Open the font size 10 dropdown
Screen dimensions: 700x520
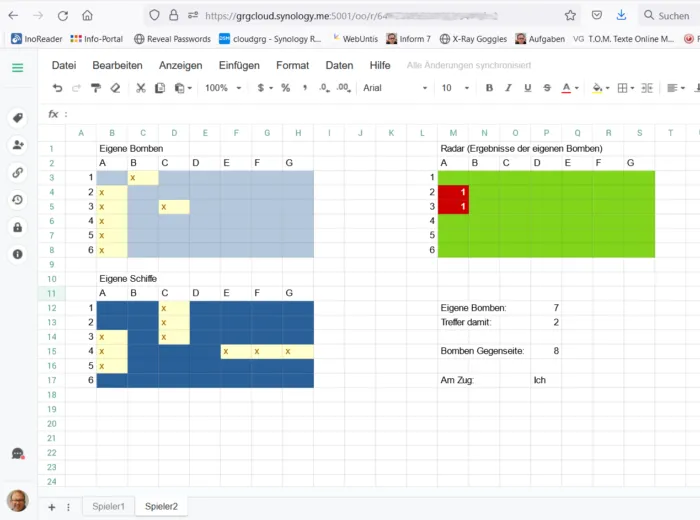(x=455, y=88)
